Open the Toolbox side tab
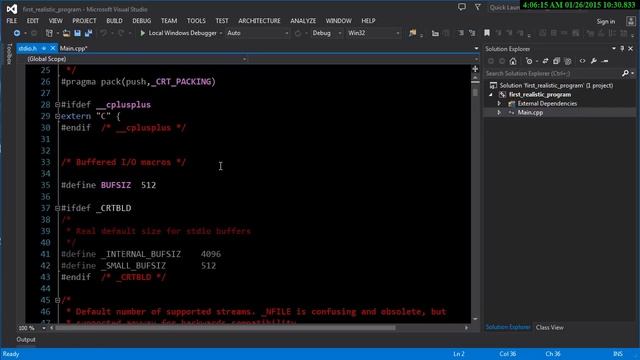Screen dimensions: 640x360 pyautogui.click(x=9, y=54)
